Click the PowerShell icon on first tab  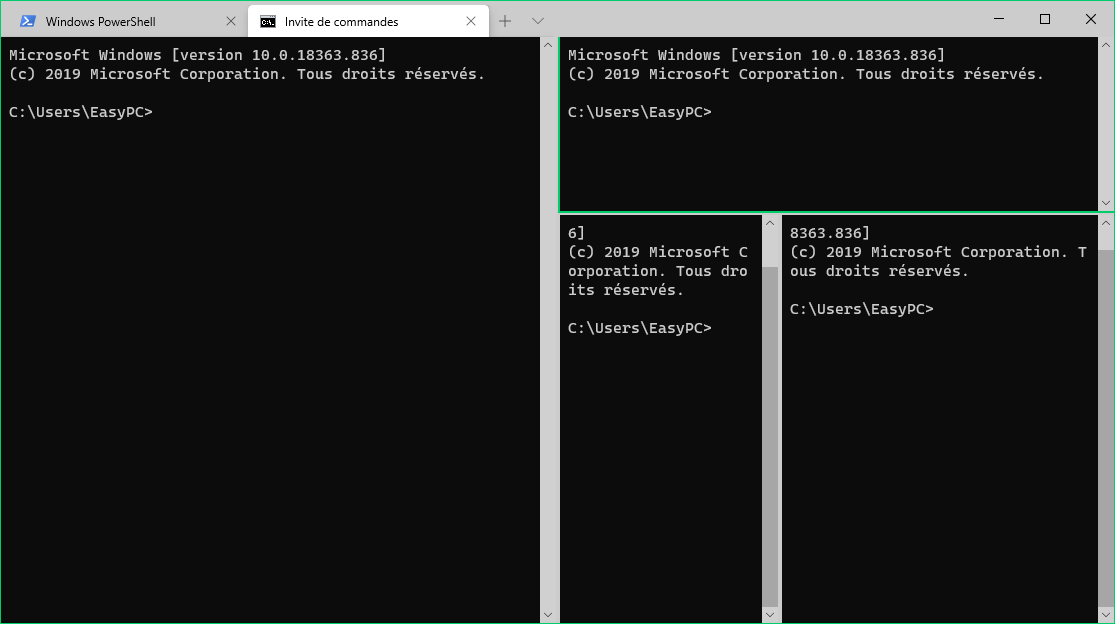(28, 21)
